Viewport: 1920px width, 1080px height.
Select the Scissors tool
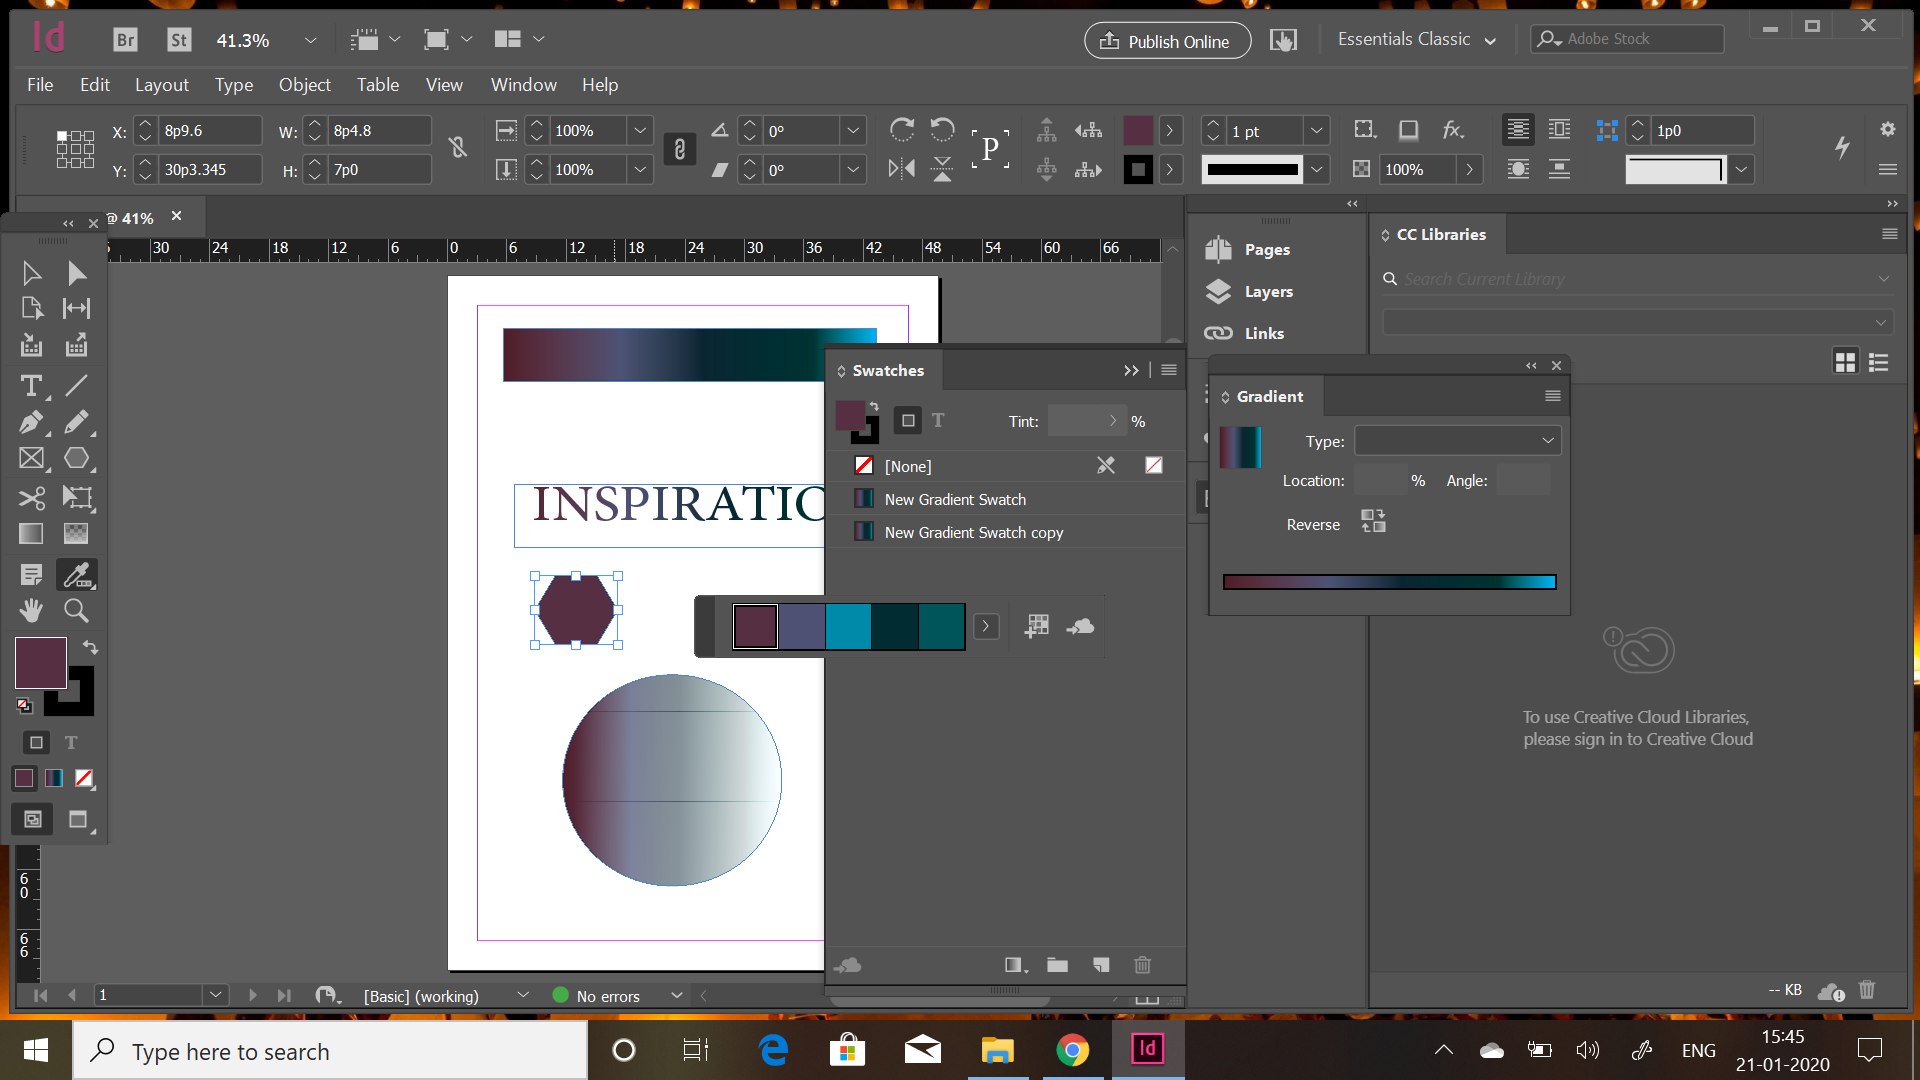[x=31, y=497]
